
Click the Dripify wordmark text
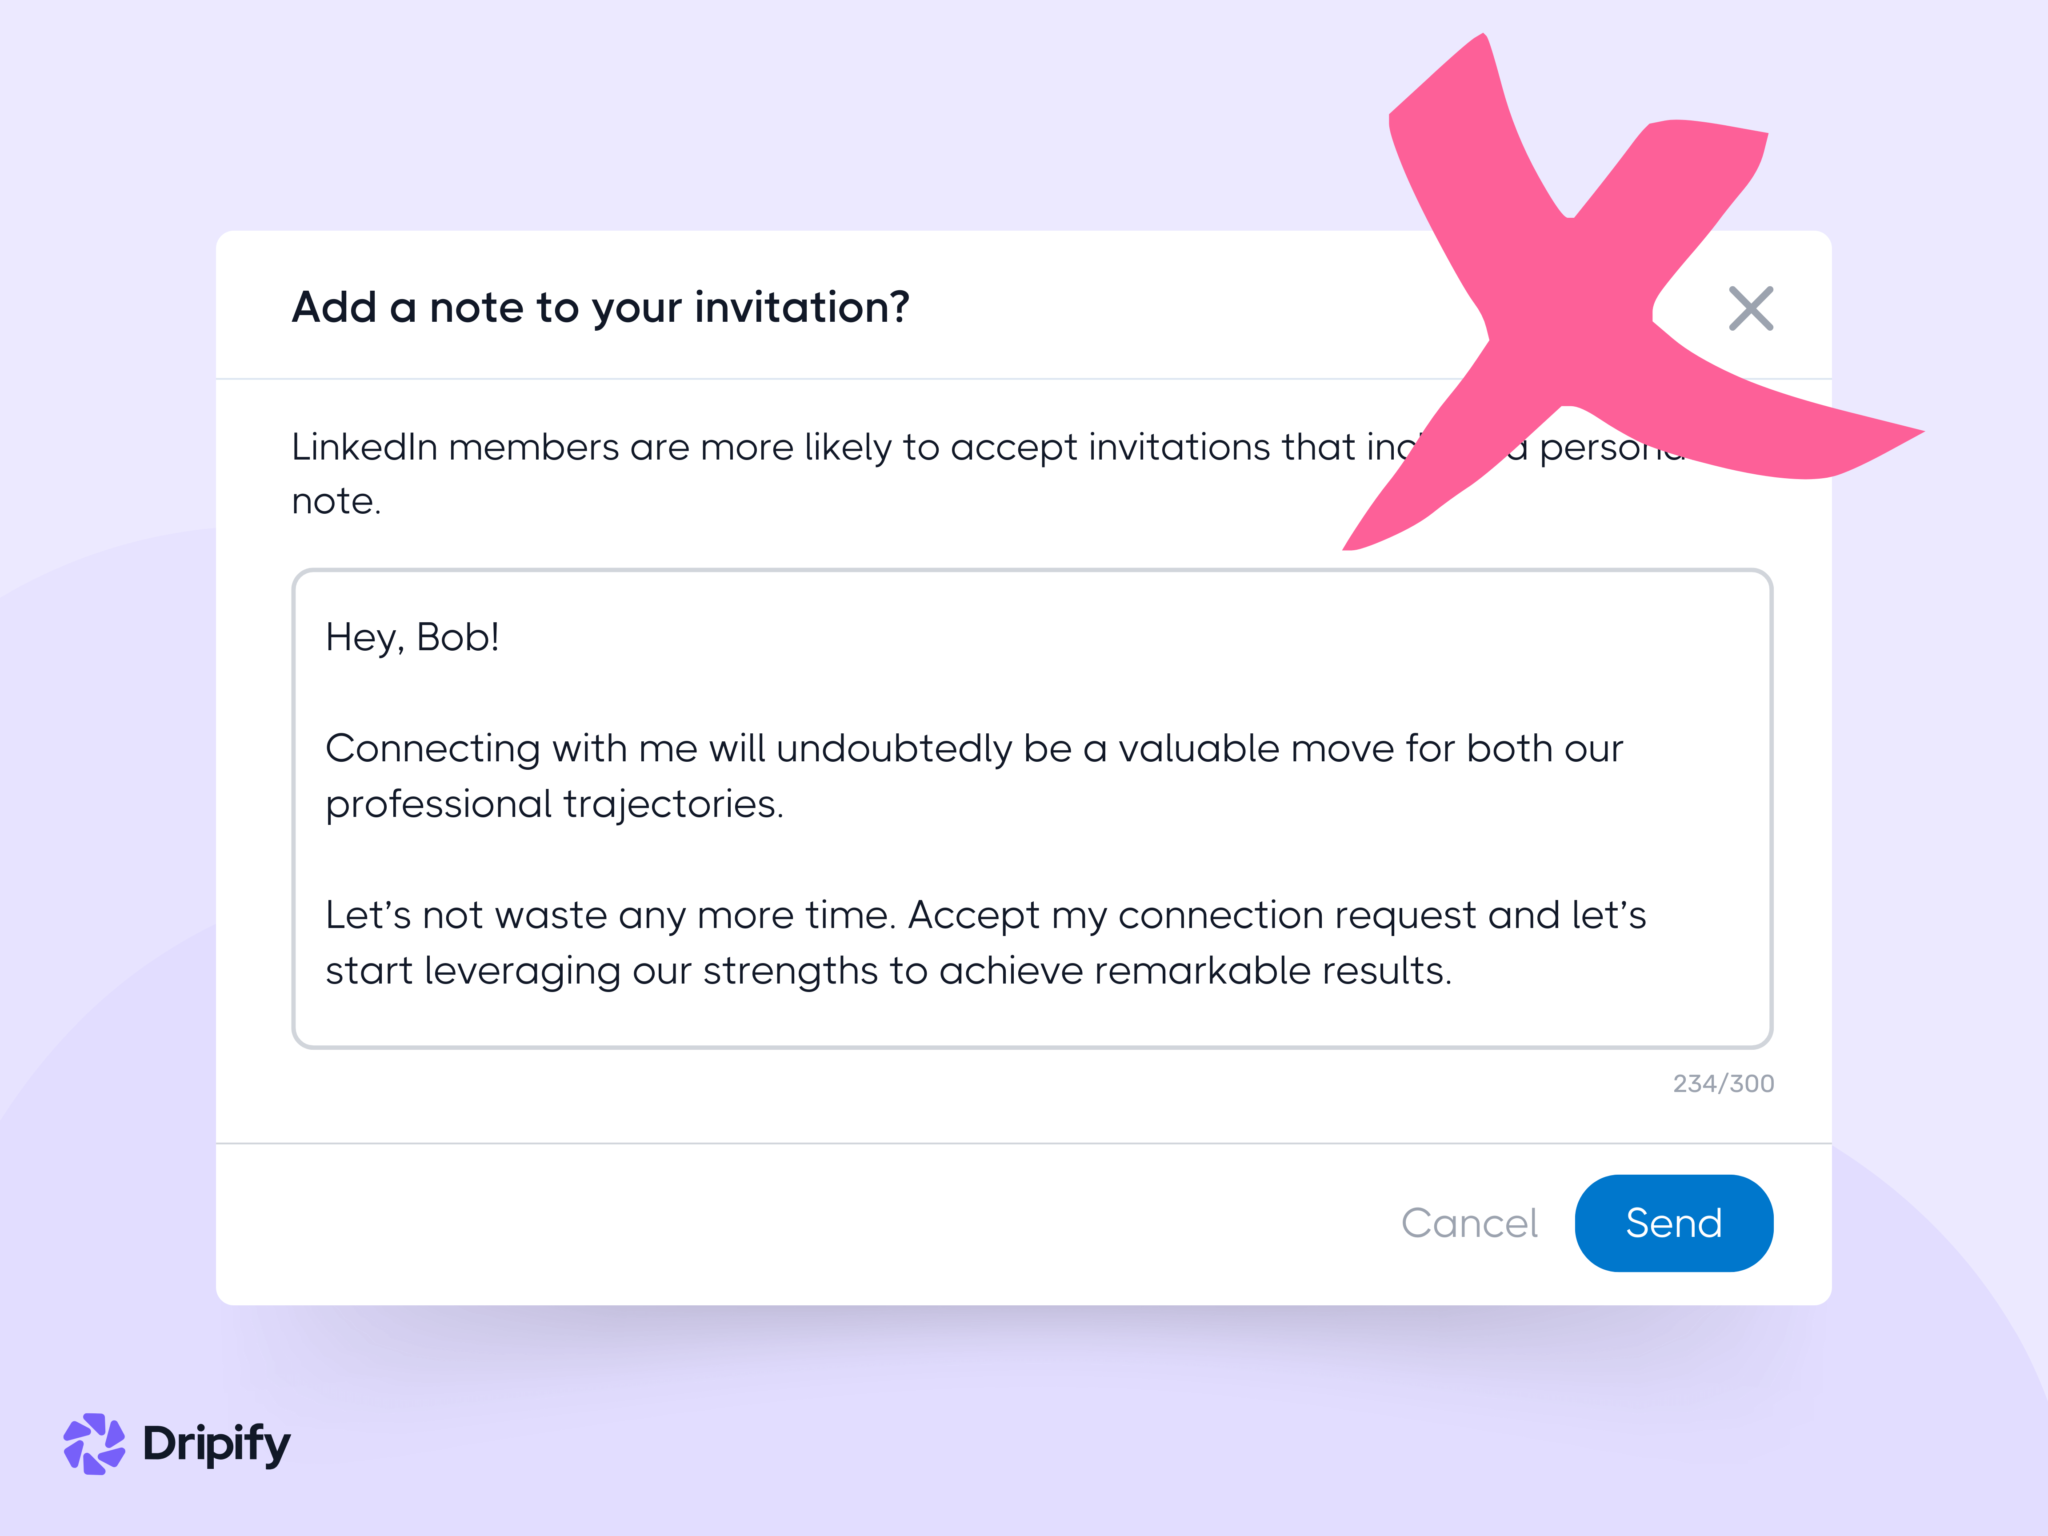tap(215, 1442)
